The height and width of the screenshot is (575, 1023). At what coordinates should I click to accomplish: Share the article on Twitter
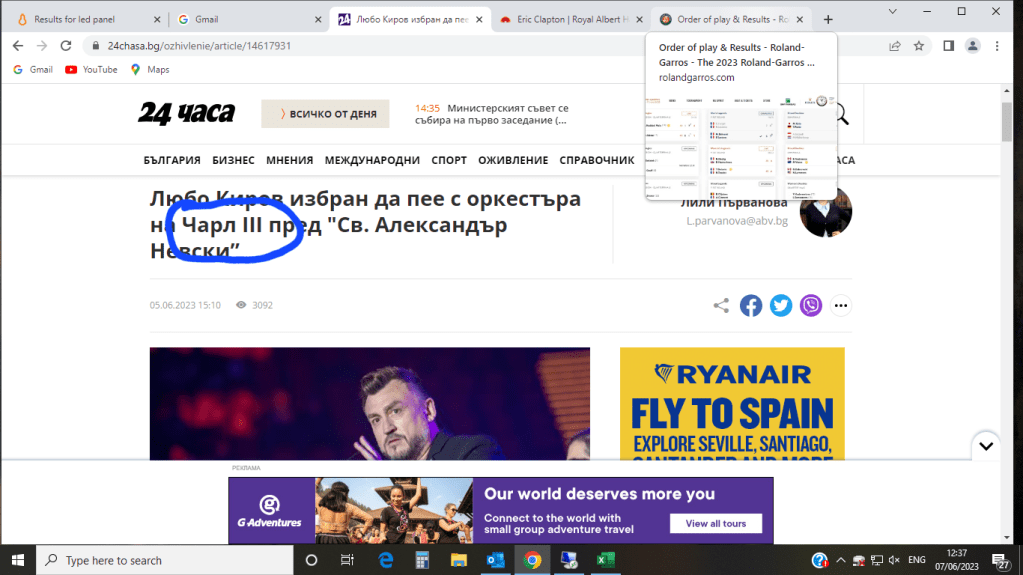[x=781, y=306]
